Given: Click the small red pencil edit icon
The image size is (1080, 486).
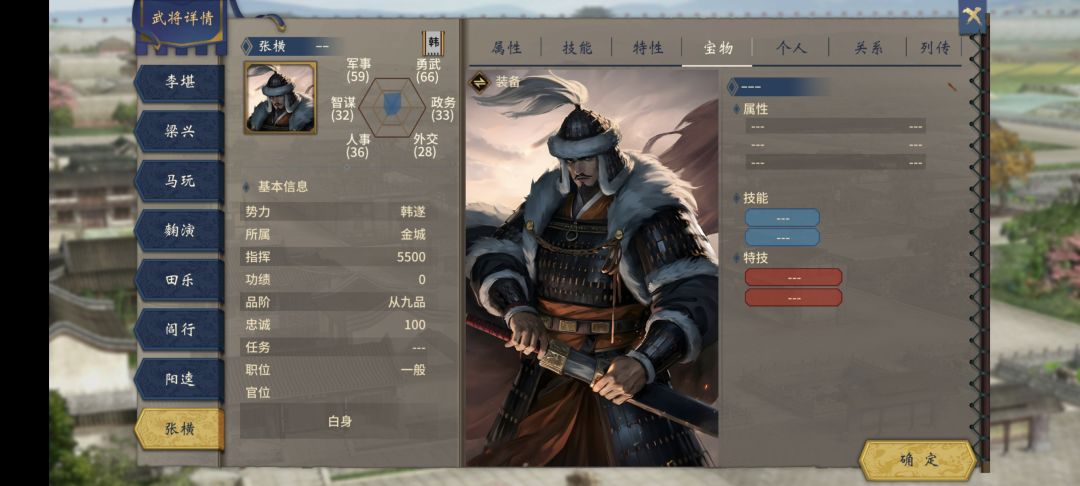Looking at the screenshot, I should (x=951, y=87).
